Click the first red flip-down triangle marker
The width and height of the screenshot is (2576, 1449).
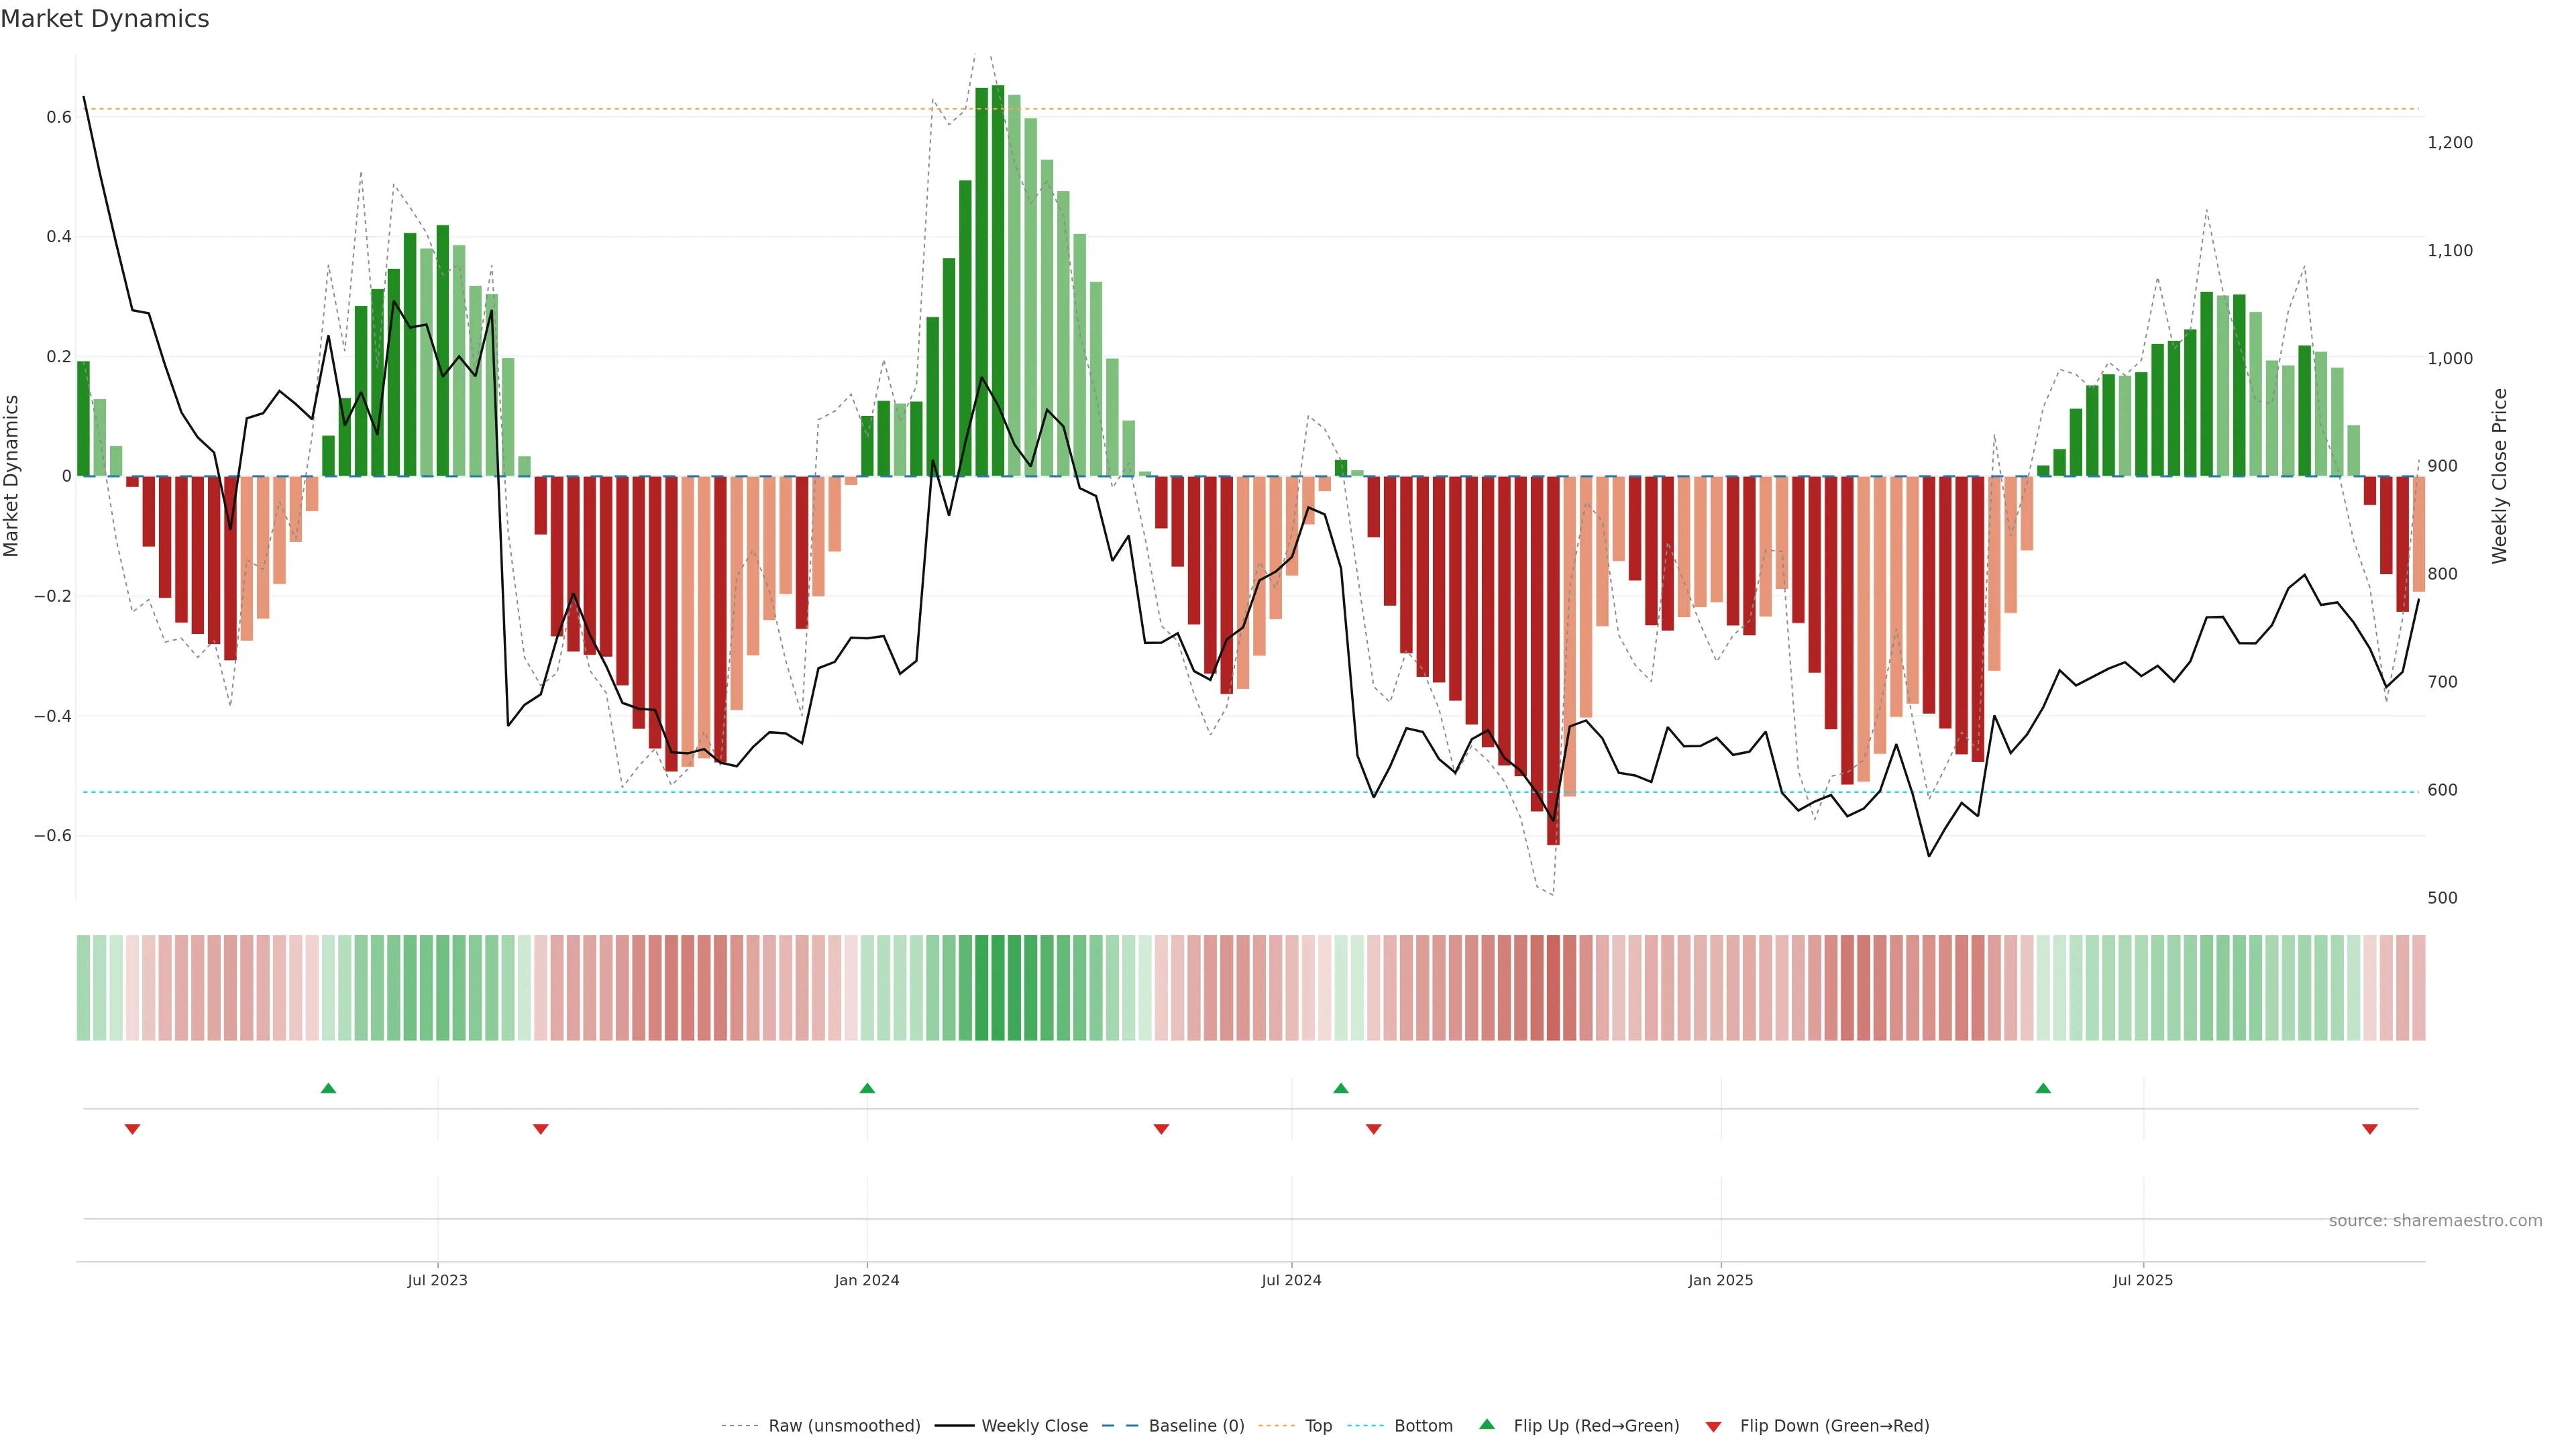(132, 1129)
